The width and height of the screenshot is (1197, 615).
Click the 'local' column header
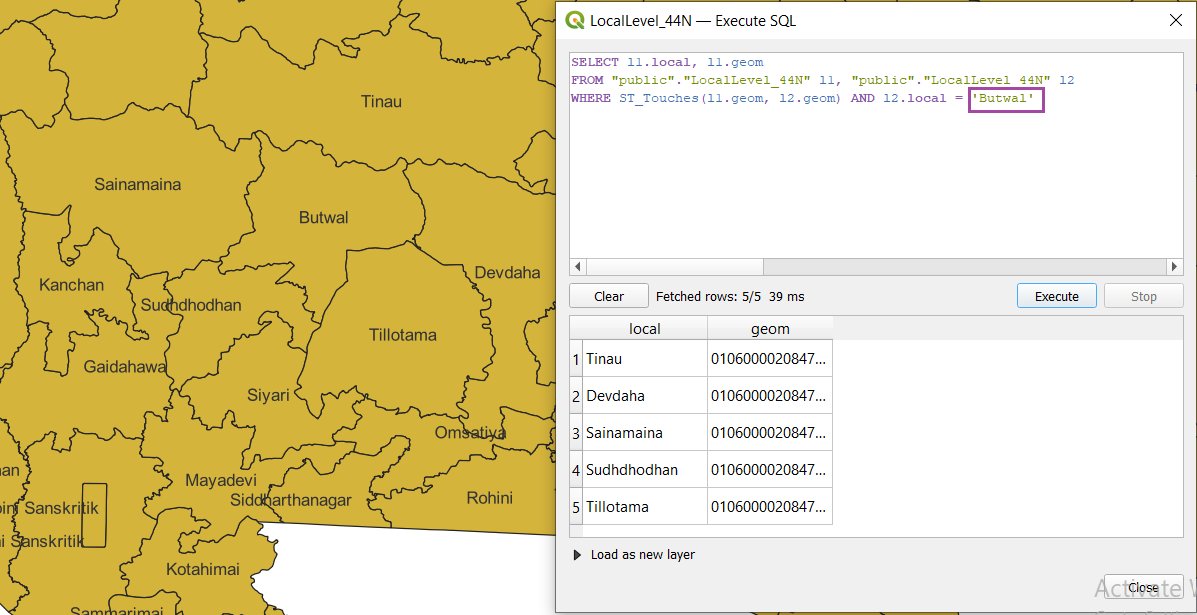point(644,329)
